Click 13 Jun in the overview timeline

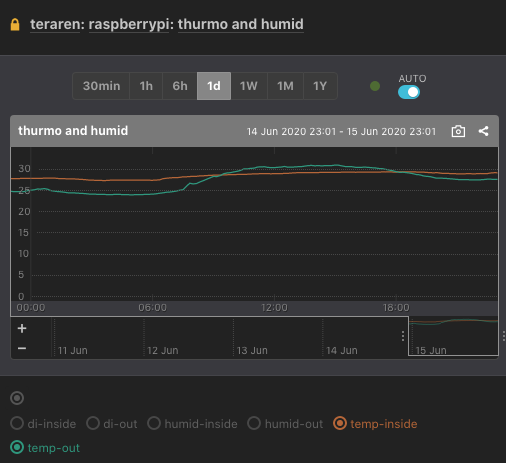coord(252,350)
